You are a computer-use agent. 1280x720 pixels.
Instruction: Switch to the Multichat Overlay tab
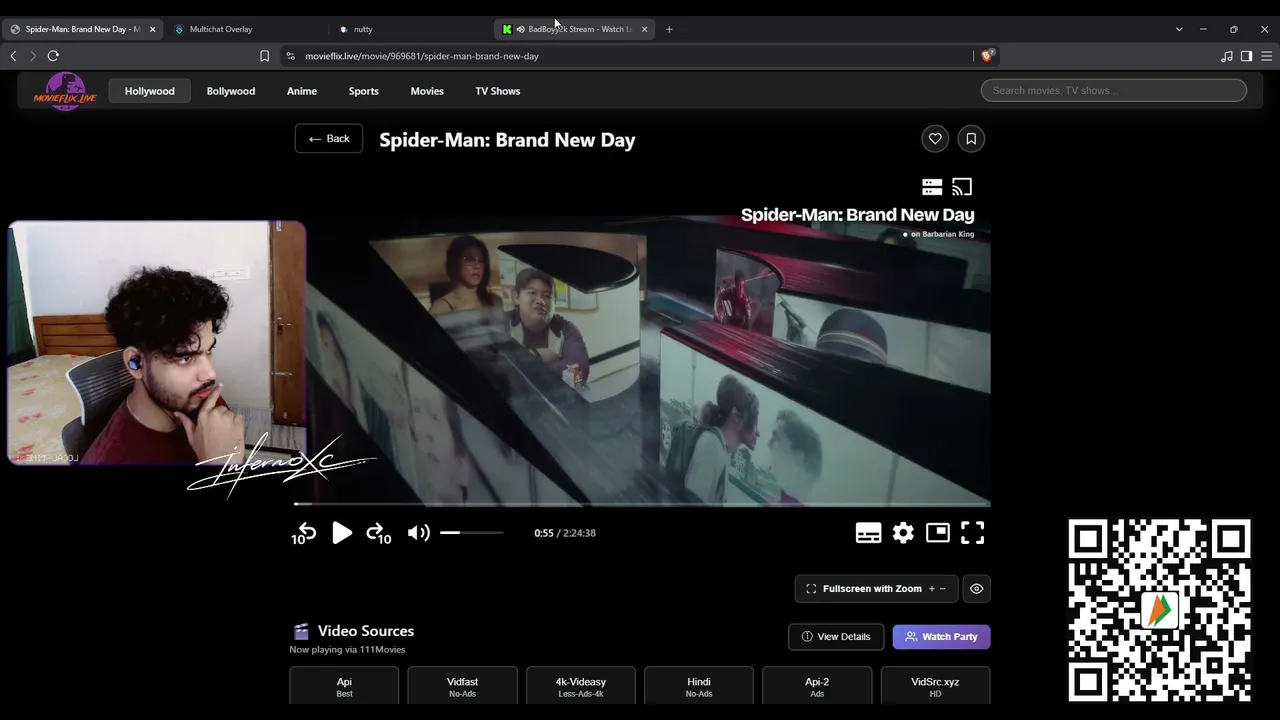pyautogui.click(x=246, y=29)
